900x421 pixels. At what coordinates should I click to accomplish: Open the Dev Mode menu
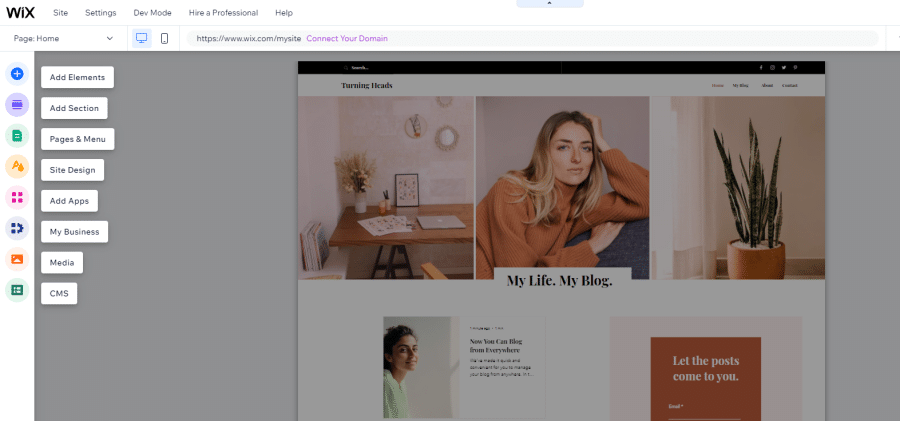point(153,13)
